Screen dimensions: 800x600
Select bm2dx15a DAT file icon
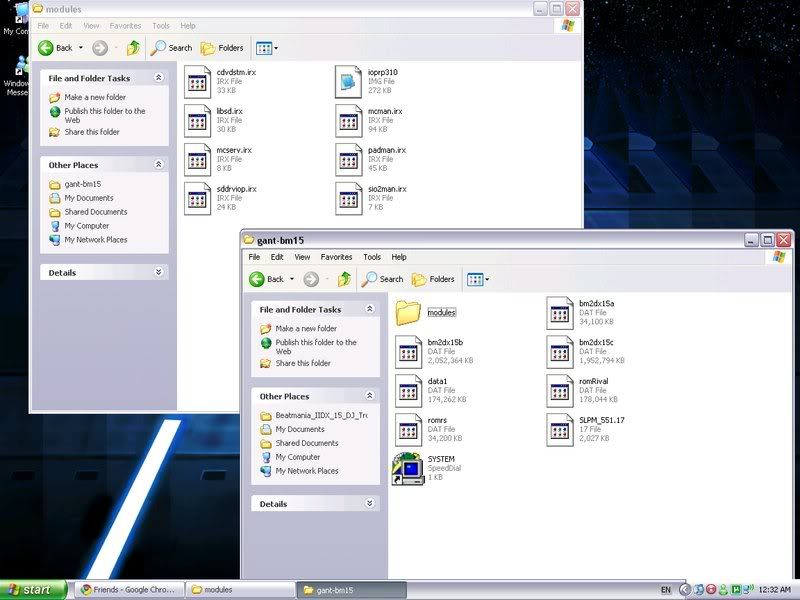click(x=560, y=313)
